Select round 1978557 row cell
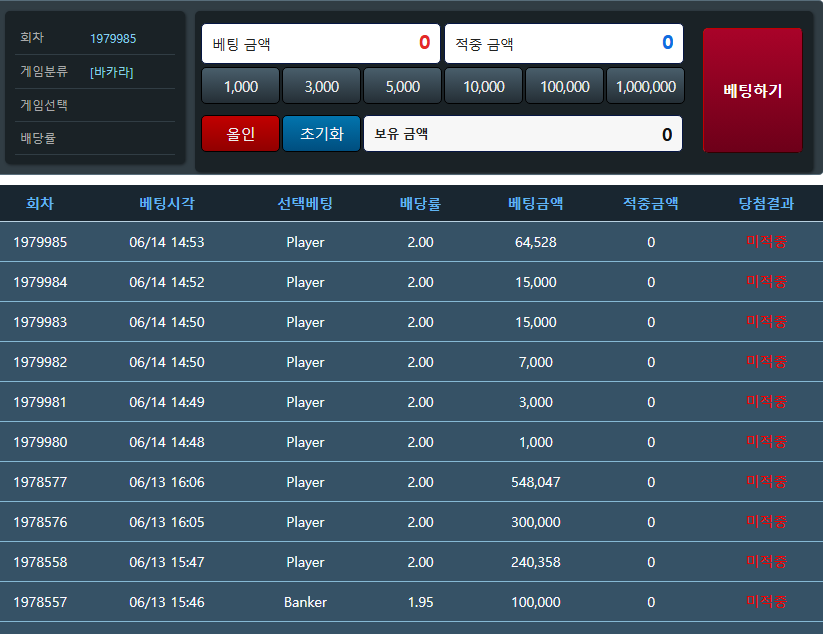This screenshot has height=634, width=823. pos(40,602)
